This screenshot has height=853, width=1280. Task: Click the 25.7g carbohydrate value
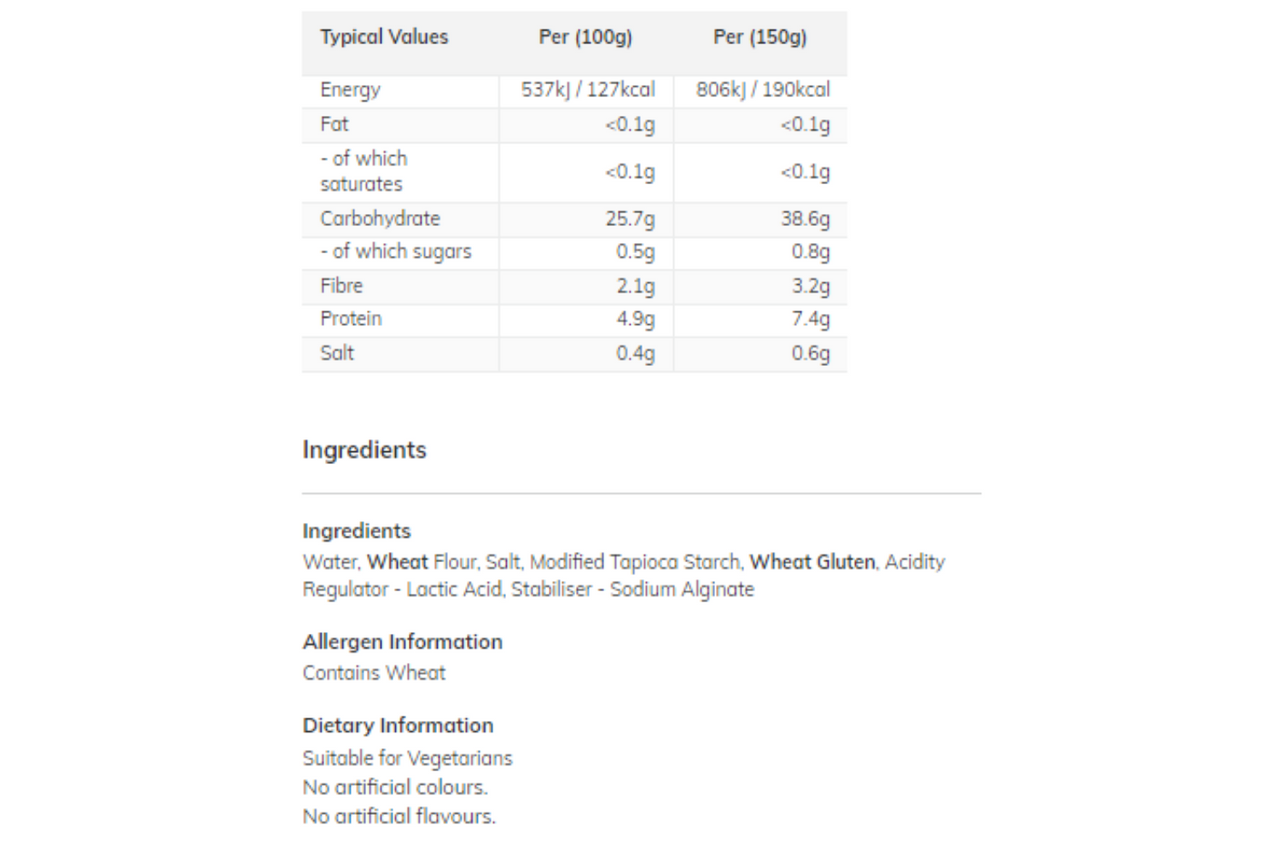pos(631,219)
